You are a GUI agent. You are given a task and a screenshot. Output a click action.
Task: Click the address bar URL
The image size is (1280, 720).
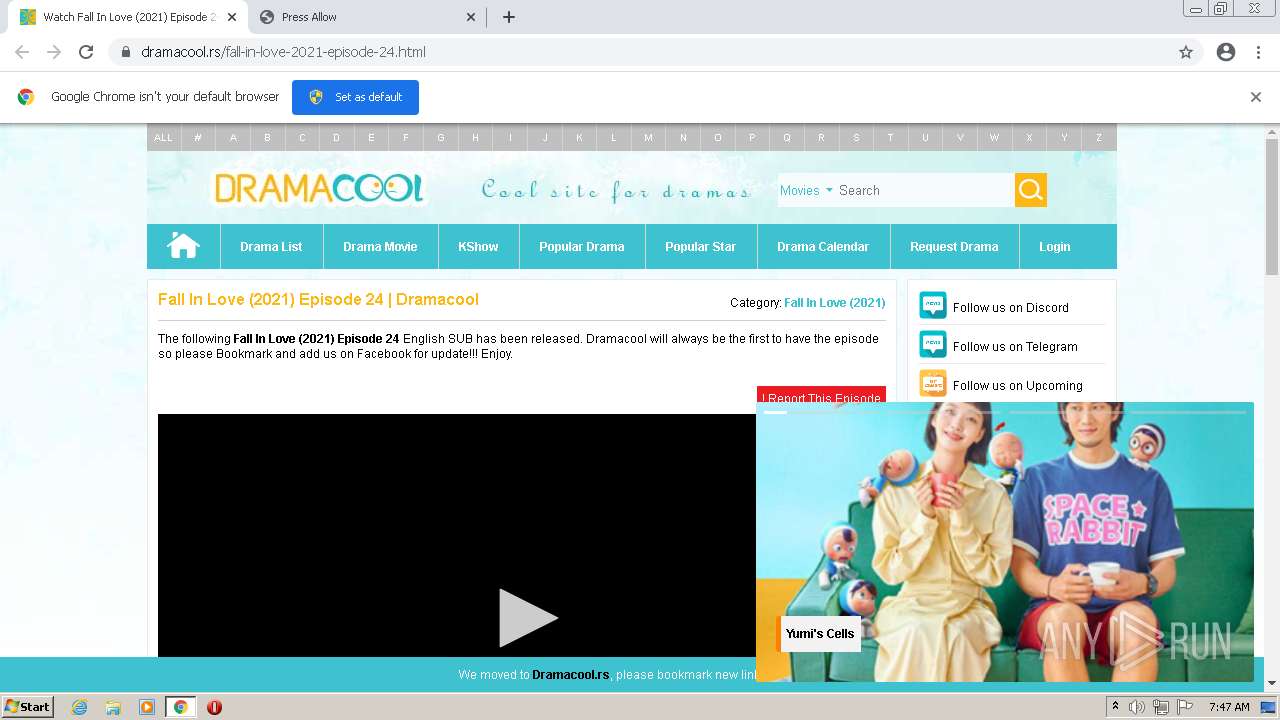pos(283,52)
